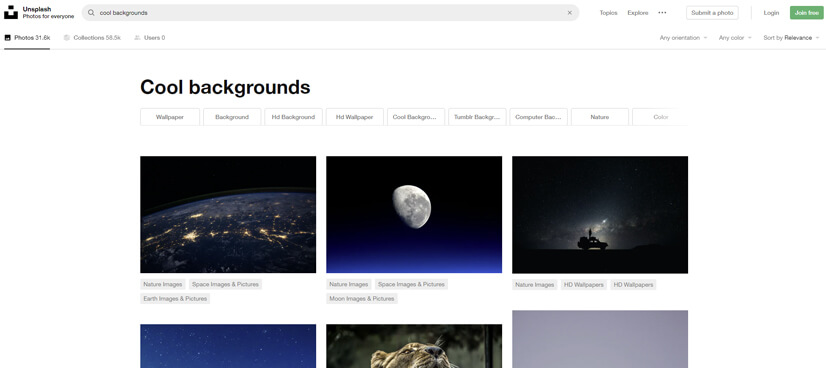Clear the search field with the X icon
This screenshot has height=368, width=826.
click(569, 13)
